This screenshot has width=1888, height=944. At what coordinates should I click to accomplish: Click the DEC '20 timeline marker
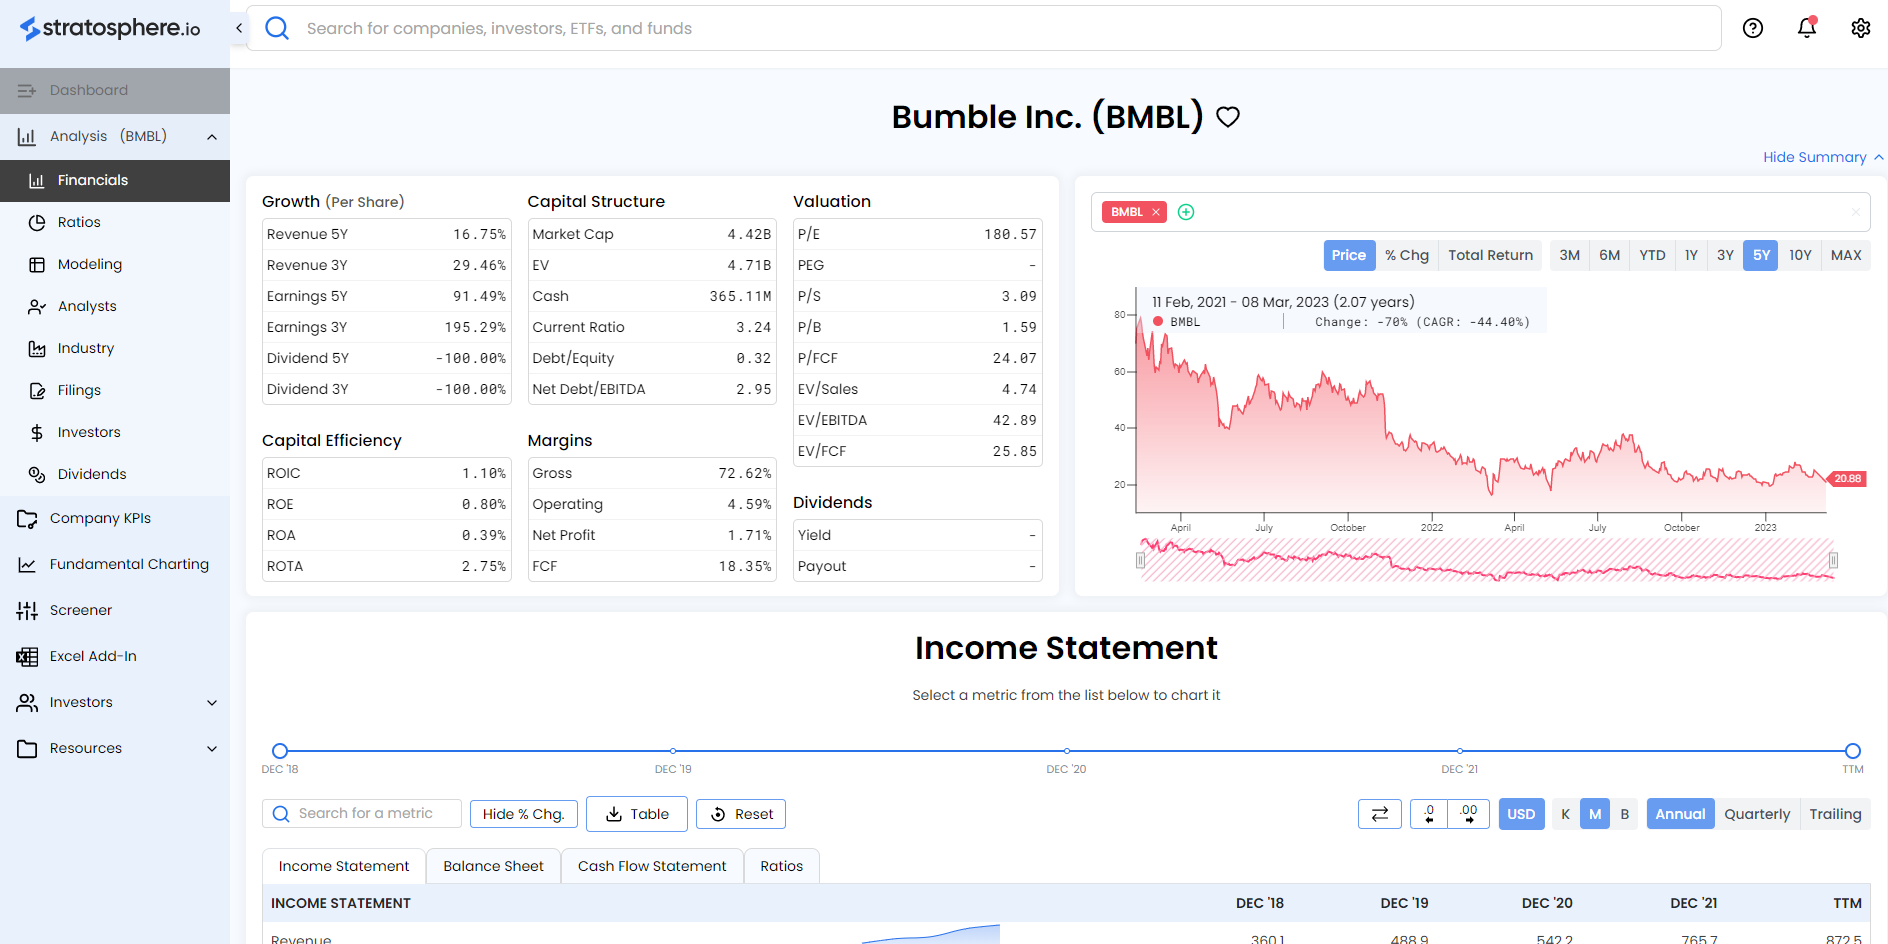point(1067,751)
